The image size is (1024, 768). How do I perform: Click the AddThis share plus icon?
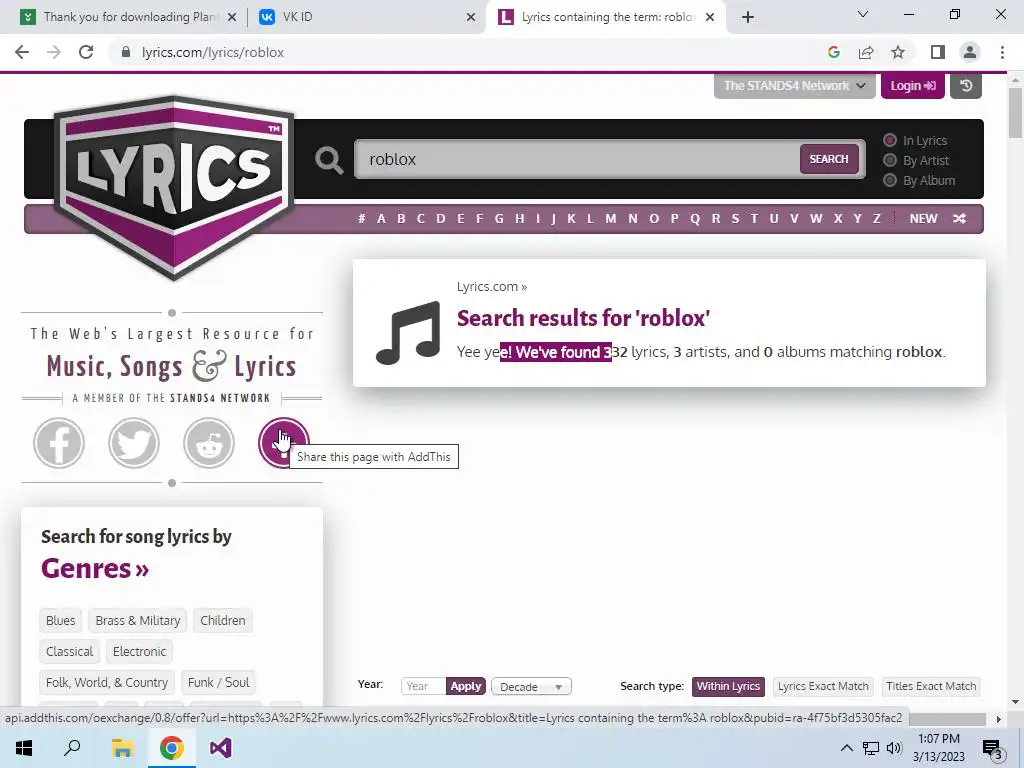point(283,443)
